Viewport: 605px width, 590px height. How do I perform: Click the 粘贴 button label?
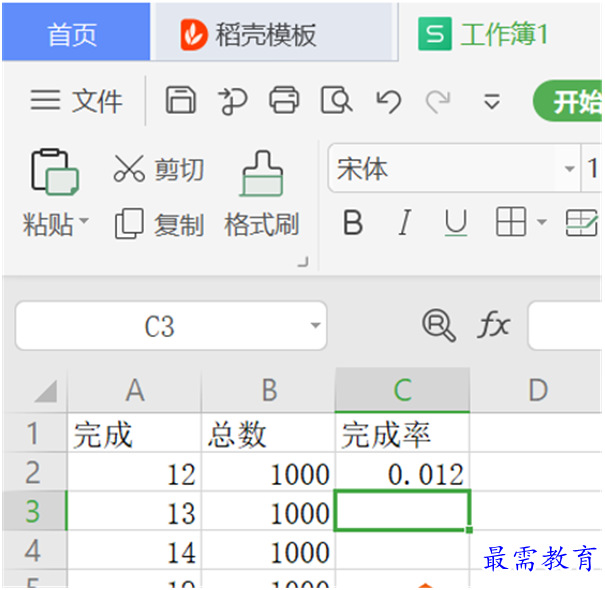pyautogui.click(x=48, y=224)
